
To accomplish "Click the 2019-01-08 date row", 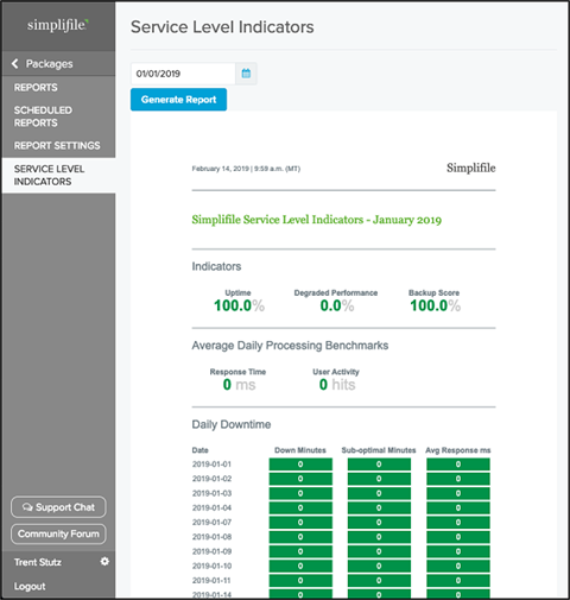I will point(212,537).
